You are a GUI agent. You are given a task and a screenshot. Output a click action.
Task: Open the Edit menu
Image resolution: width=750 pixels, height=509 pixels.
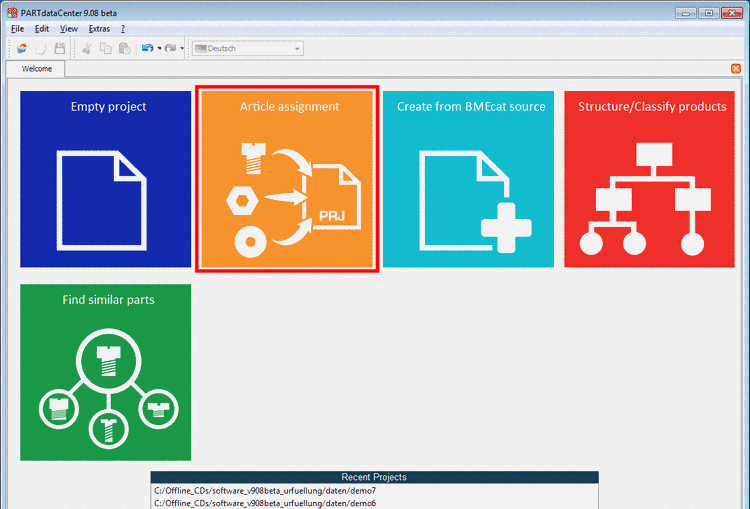click(x=42, y=29)
